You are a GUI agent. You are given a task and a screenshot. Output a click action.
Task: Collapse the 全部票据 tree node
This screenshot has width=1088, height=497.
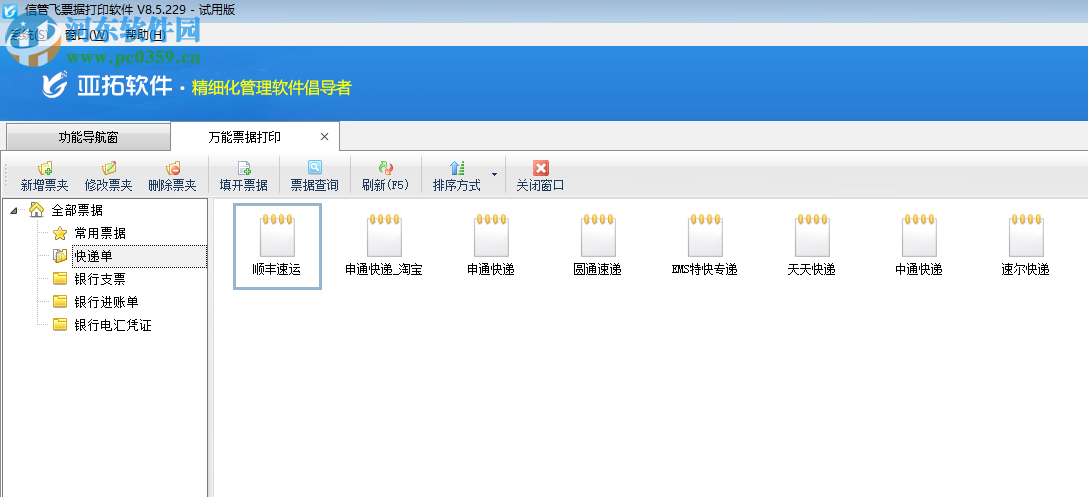pos(15,210)
